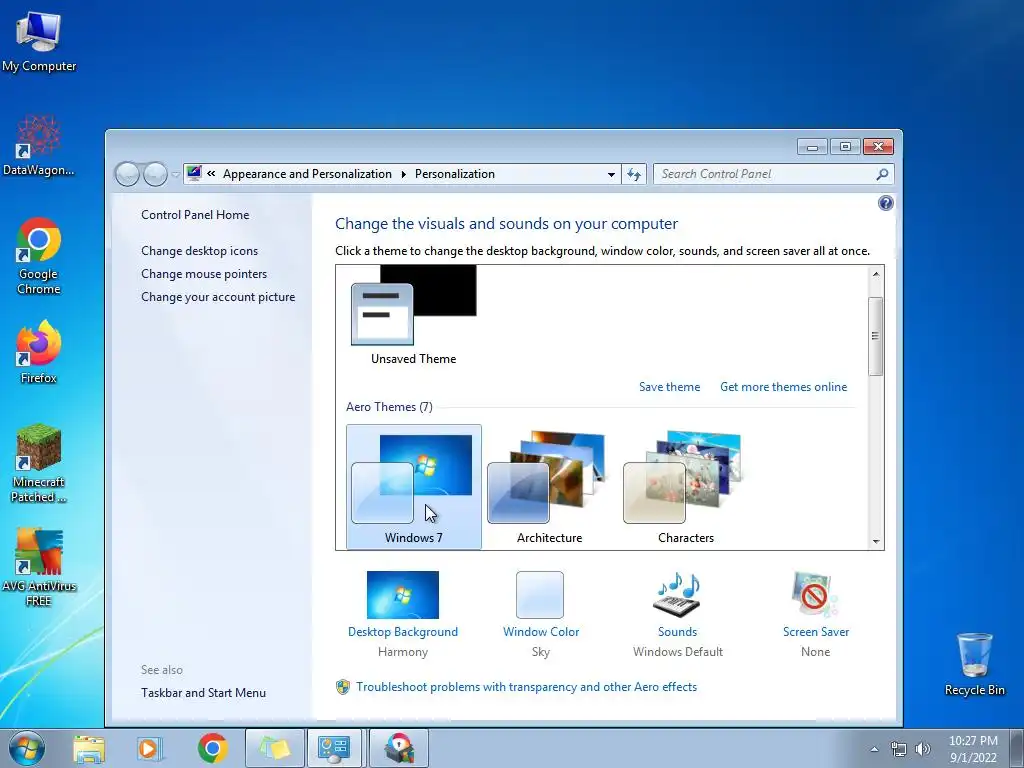Open recent pages dropdown arrow
Image resolution: width=1024 pixels, height=768 pixels.
[175, 174]
